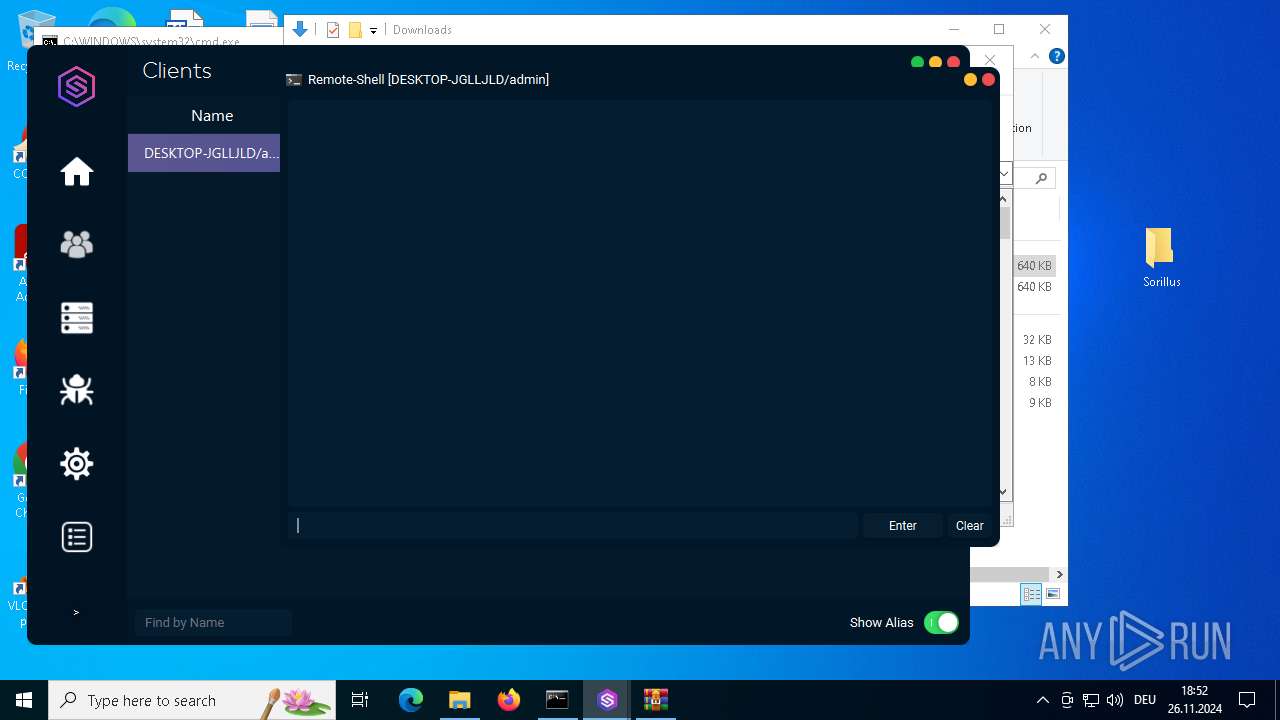
Task: Open the notification center icon
Action: tap(1247, 700)
